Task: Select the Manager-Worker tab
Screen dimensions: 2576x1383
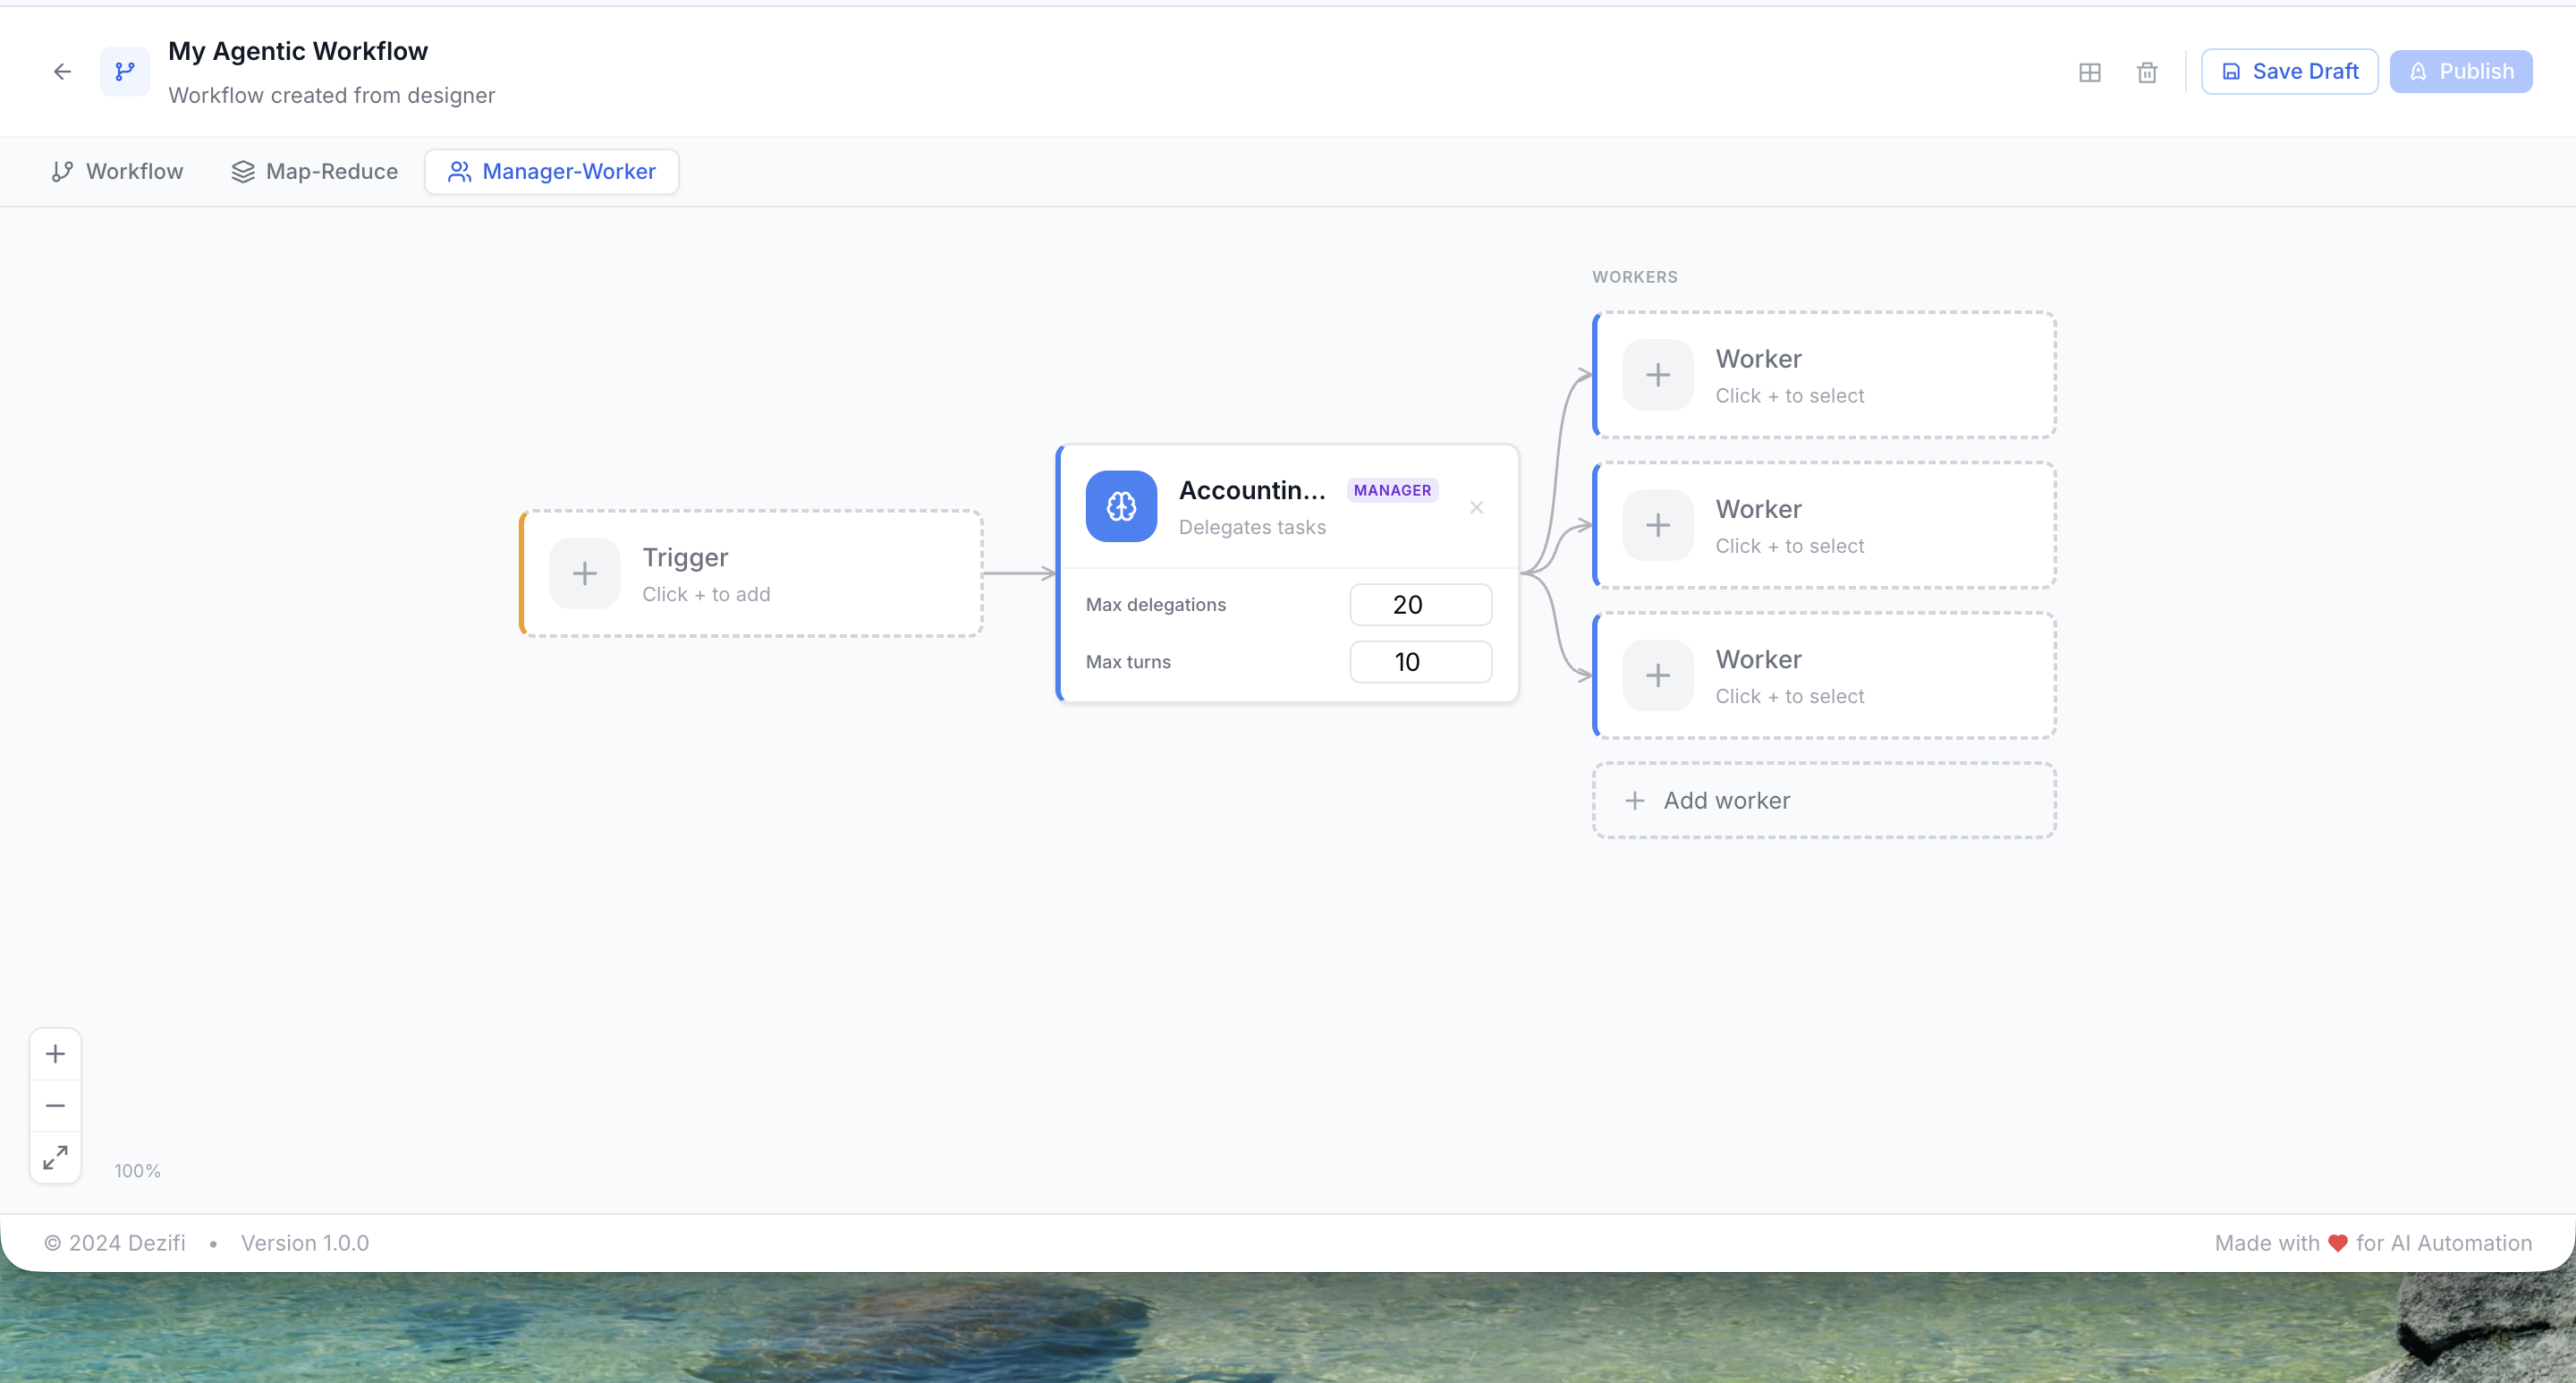Action: click(x=552, y=172)
